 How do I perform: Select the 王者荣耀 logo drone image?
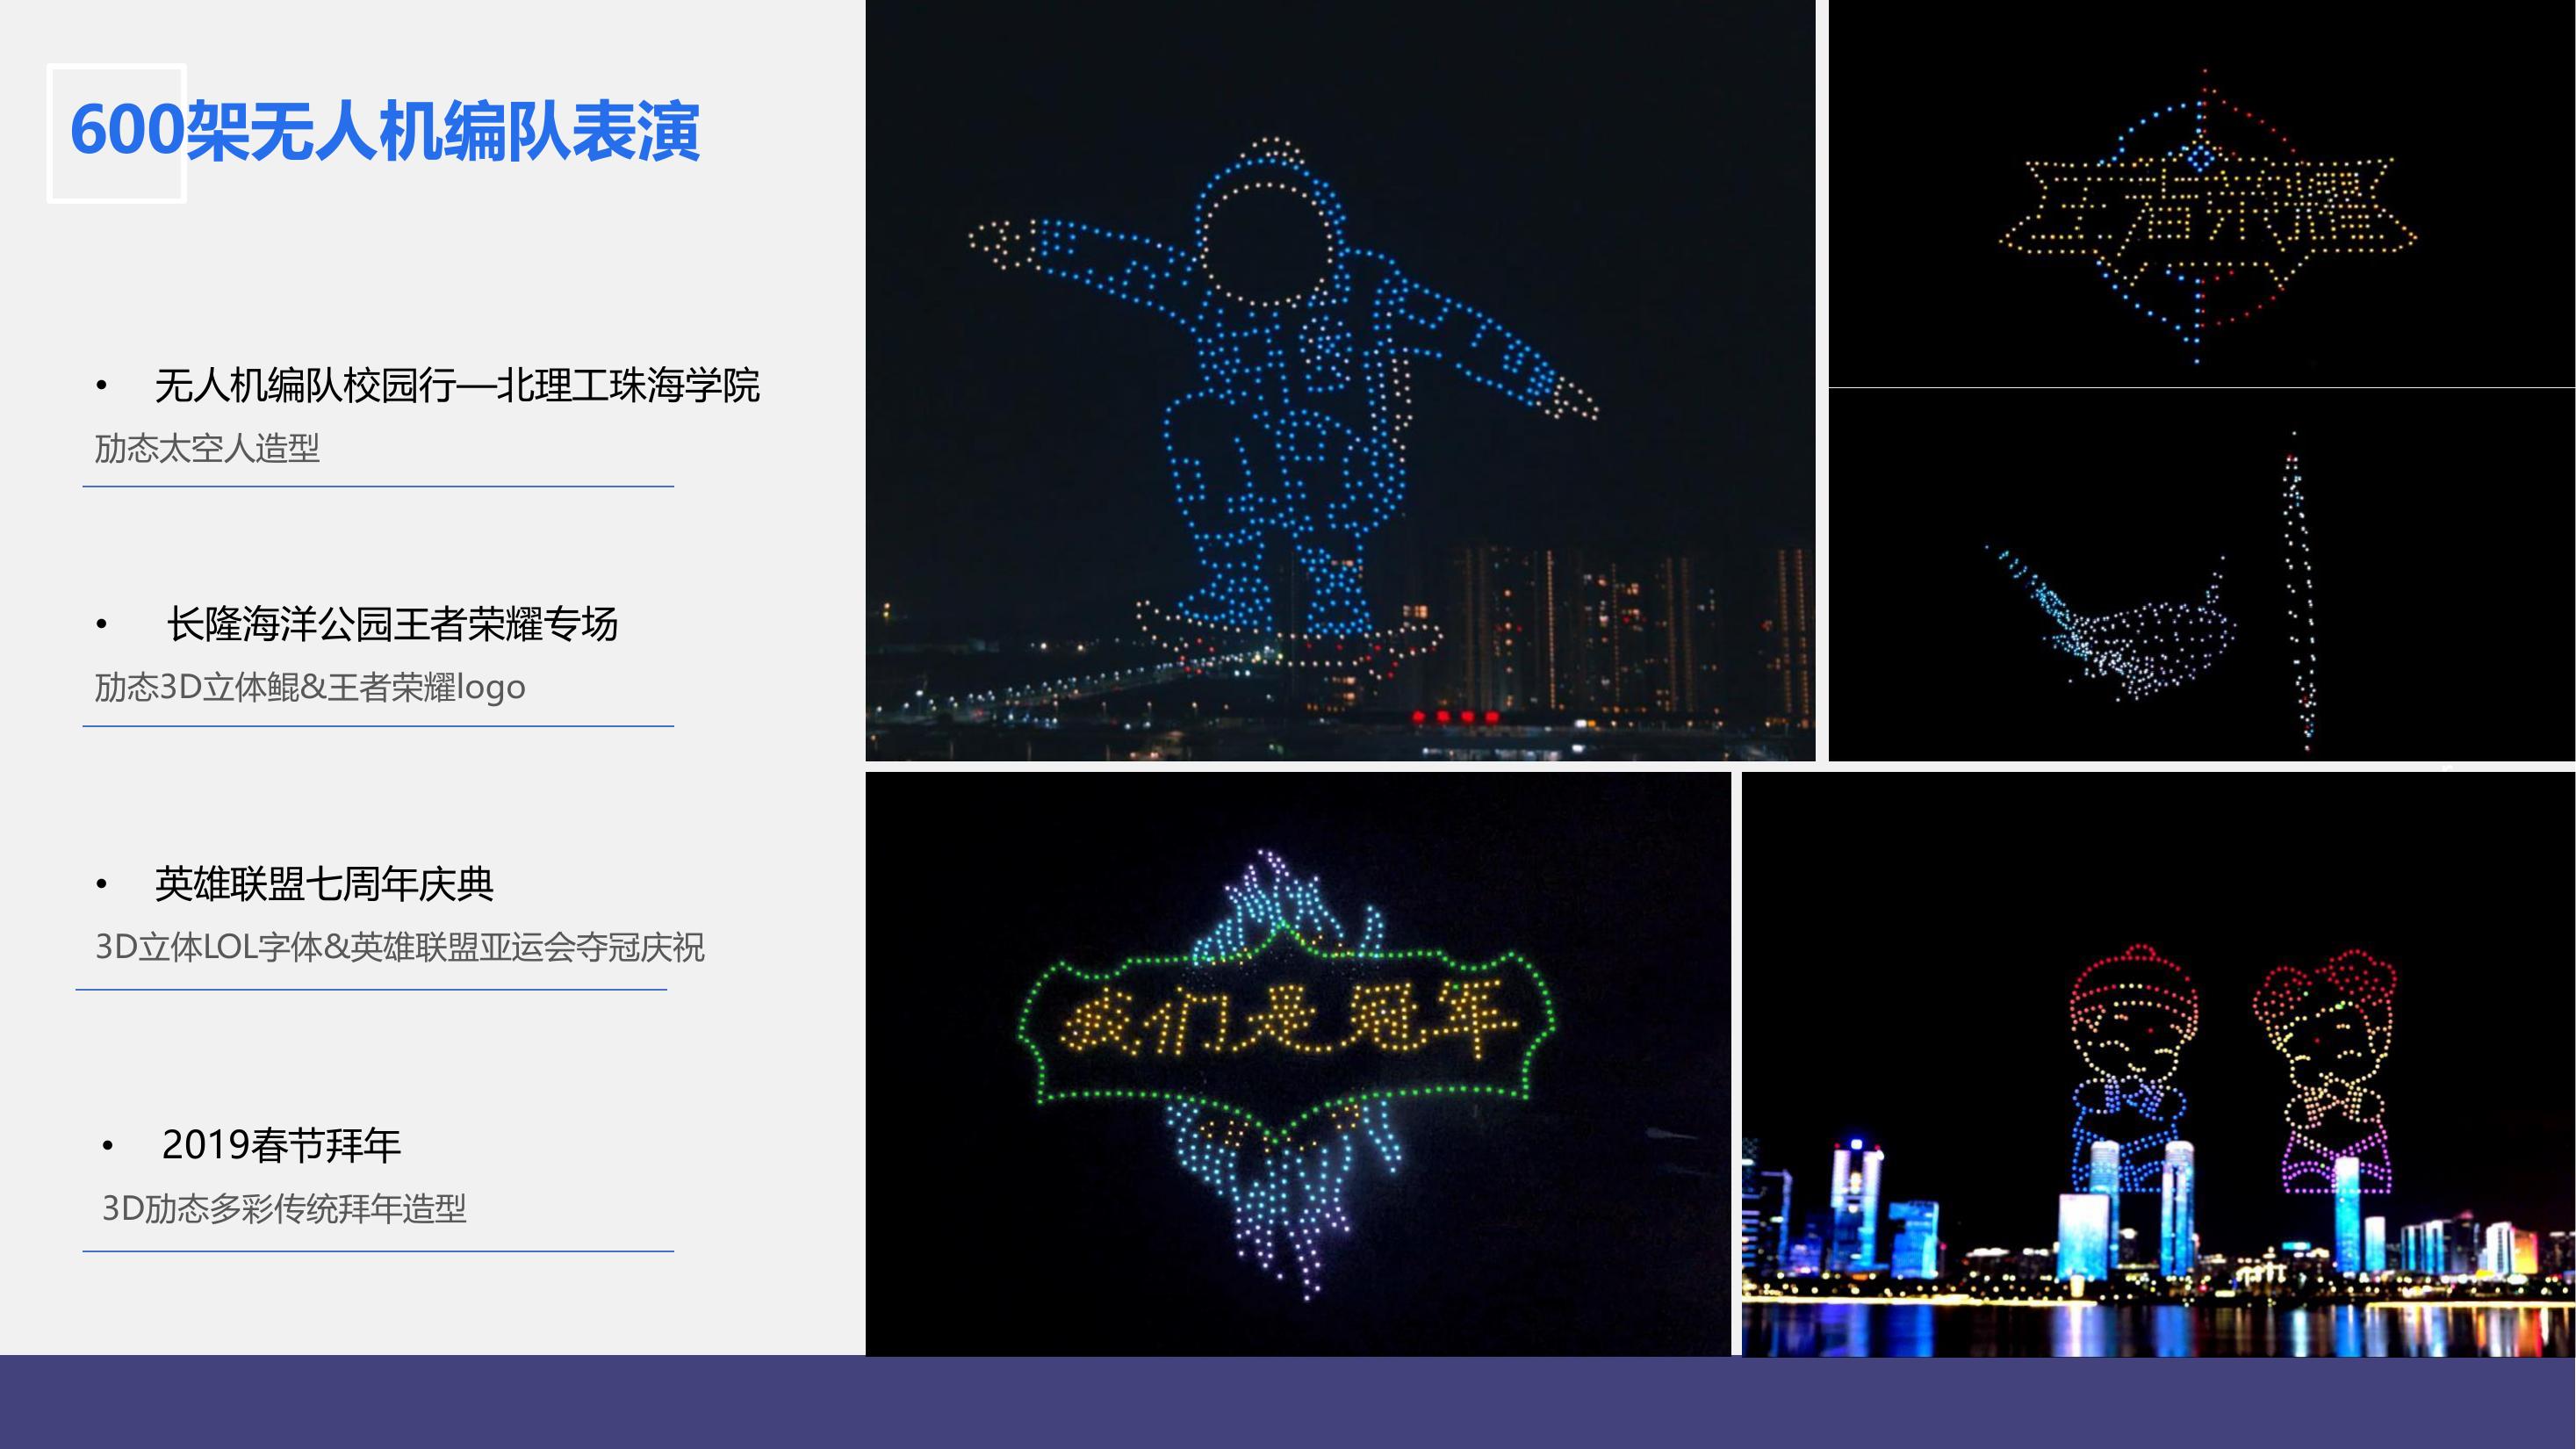pos(2202,193)
